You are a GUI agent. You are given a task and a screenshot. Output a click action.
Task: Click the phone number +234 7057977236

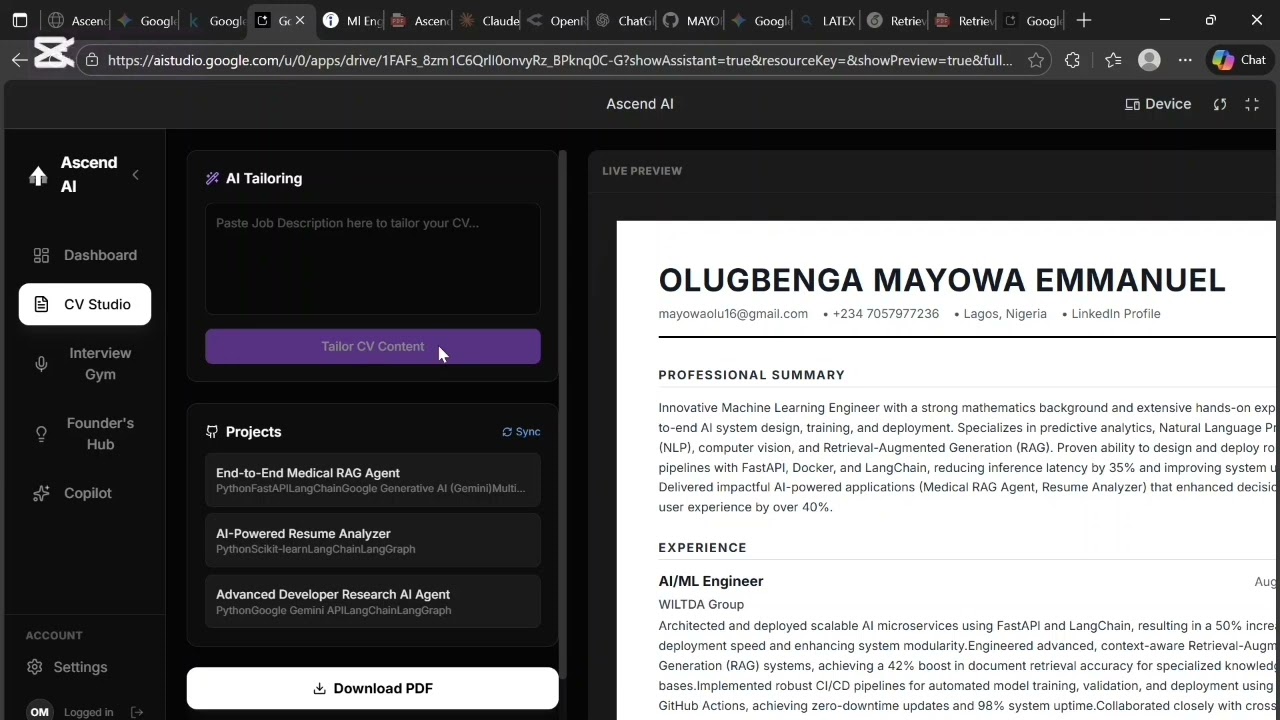(886, 314)
